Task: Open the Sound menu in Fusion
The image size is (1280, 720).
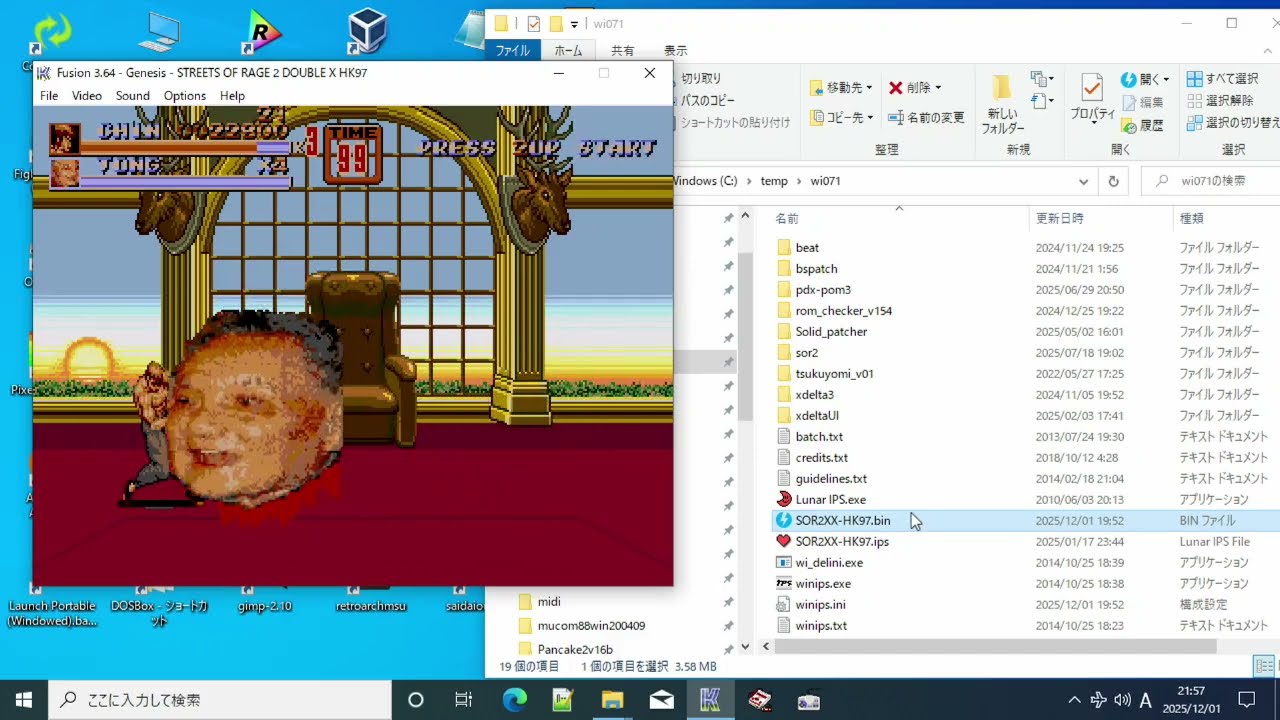Action: tap(132, 96)
